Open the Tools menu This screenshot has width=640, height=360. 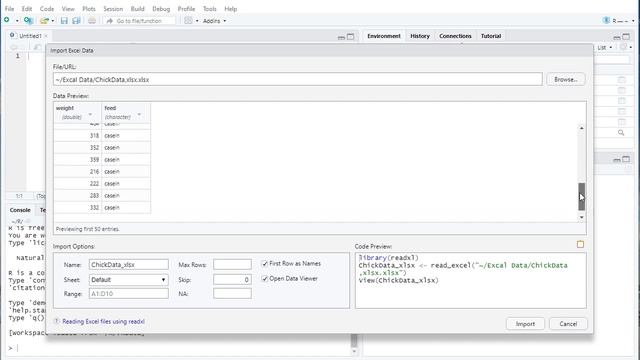click(209, 9)
